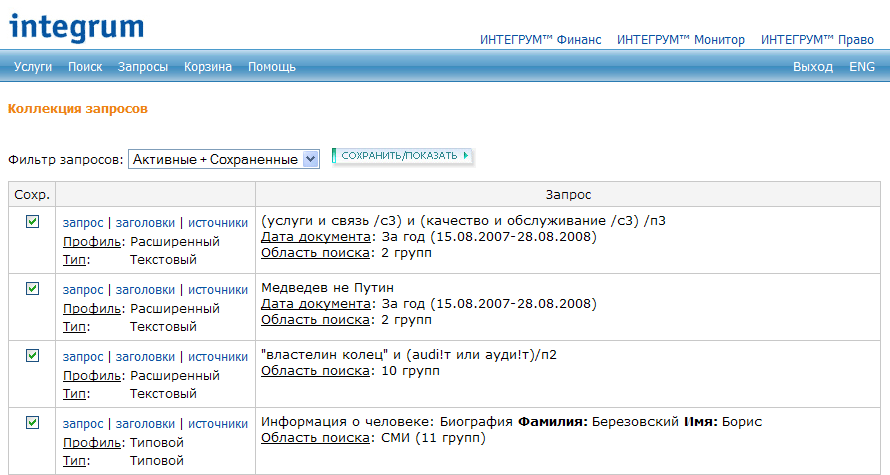Open the Помощь help menu
Screen dimensions: 890x475
(271, 67)
